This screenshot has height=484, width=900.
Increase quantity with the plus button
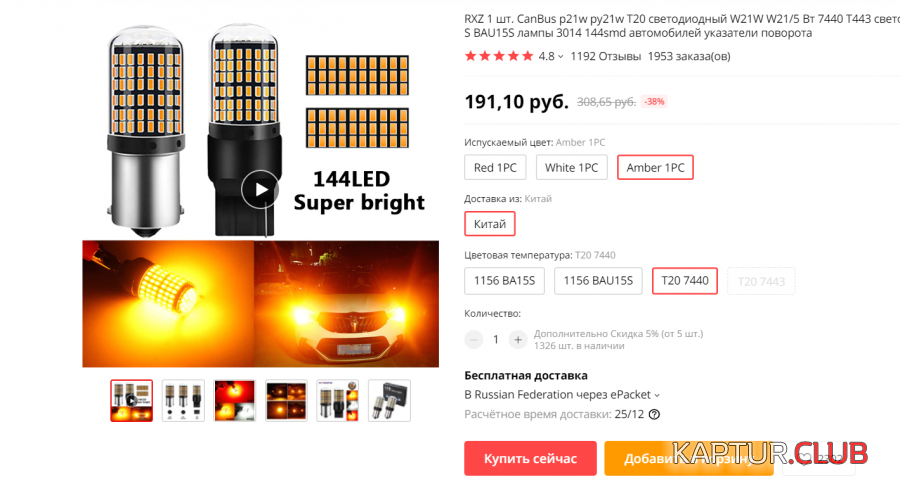[518, 340]
